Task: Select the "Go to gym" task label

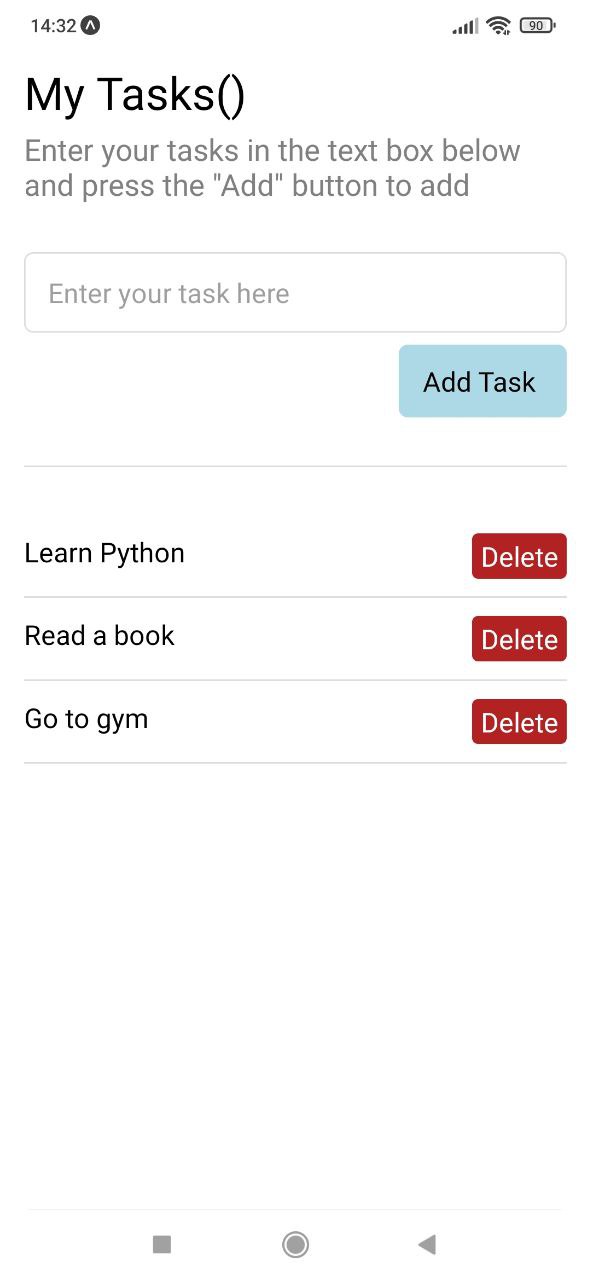Action: pyautogui.click(x=86, y=718)
